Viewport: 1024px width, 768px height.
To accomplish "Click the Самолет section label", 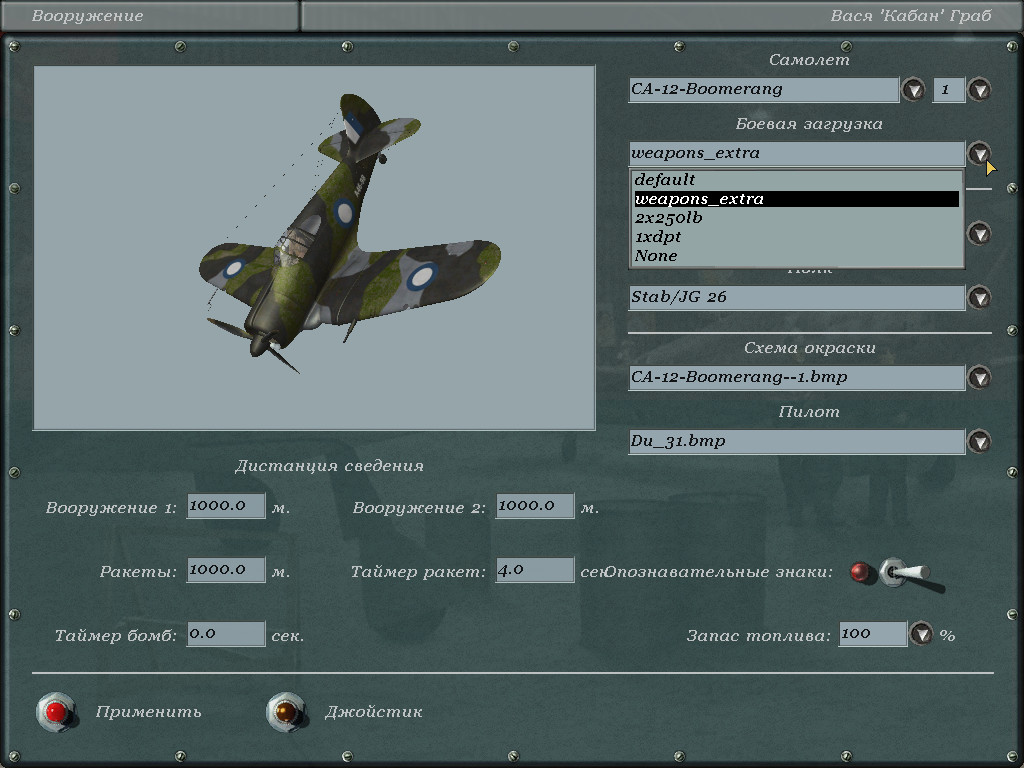I will [809, 60].
